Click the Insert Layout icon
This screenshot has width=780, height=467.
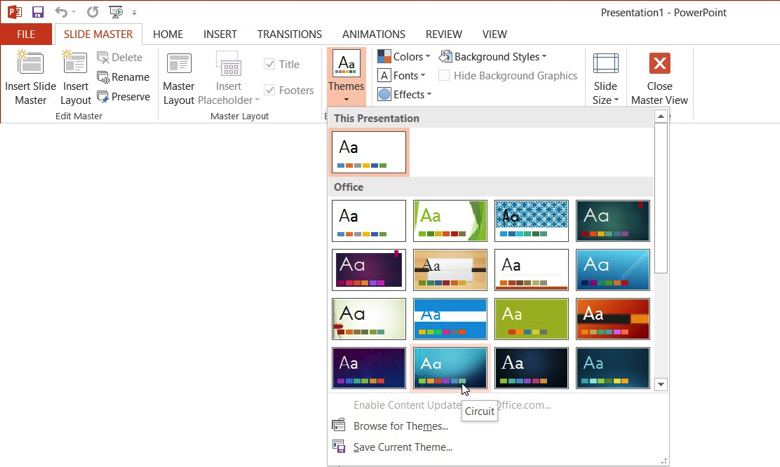[76, 65]
